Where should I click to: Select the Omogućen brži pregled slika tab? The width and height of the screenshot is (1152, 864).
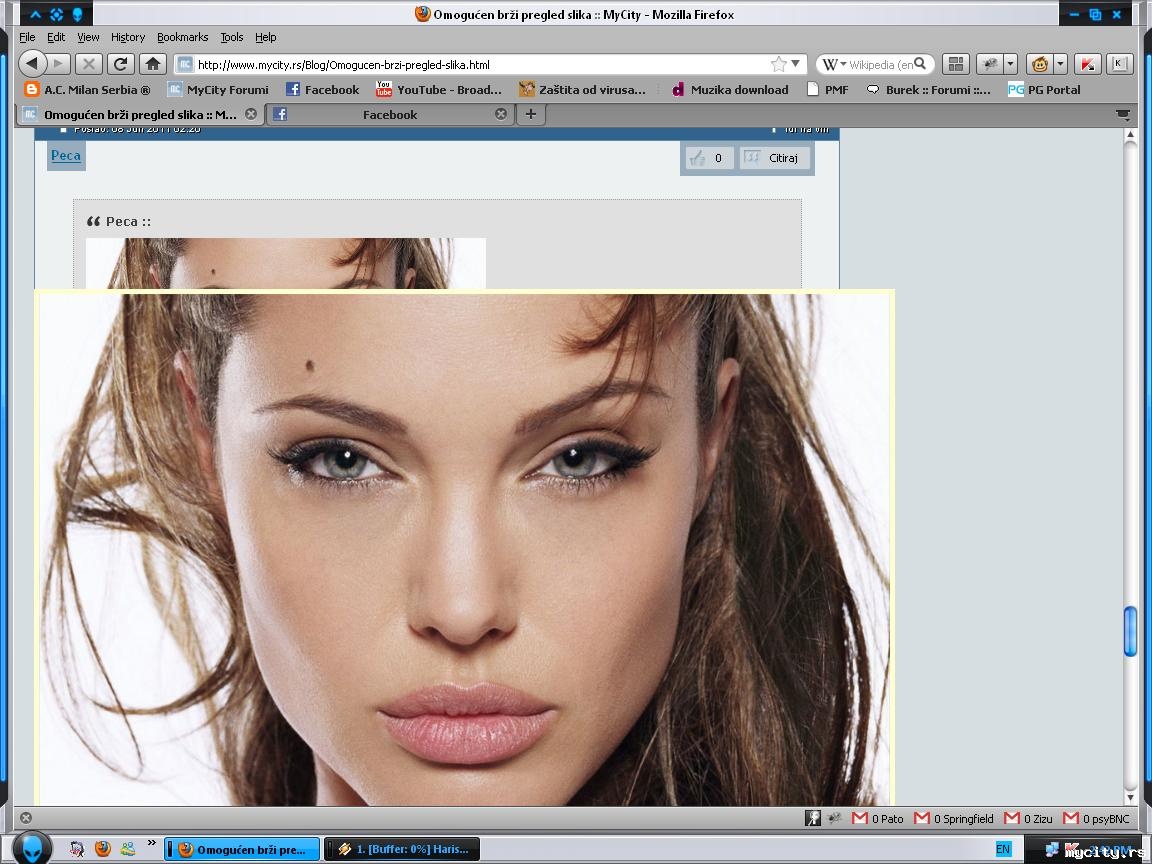point(140,114)
